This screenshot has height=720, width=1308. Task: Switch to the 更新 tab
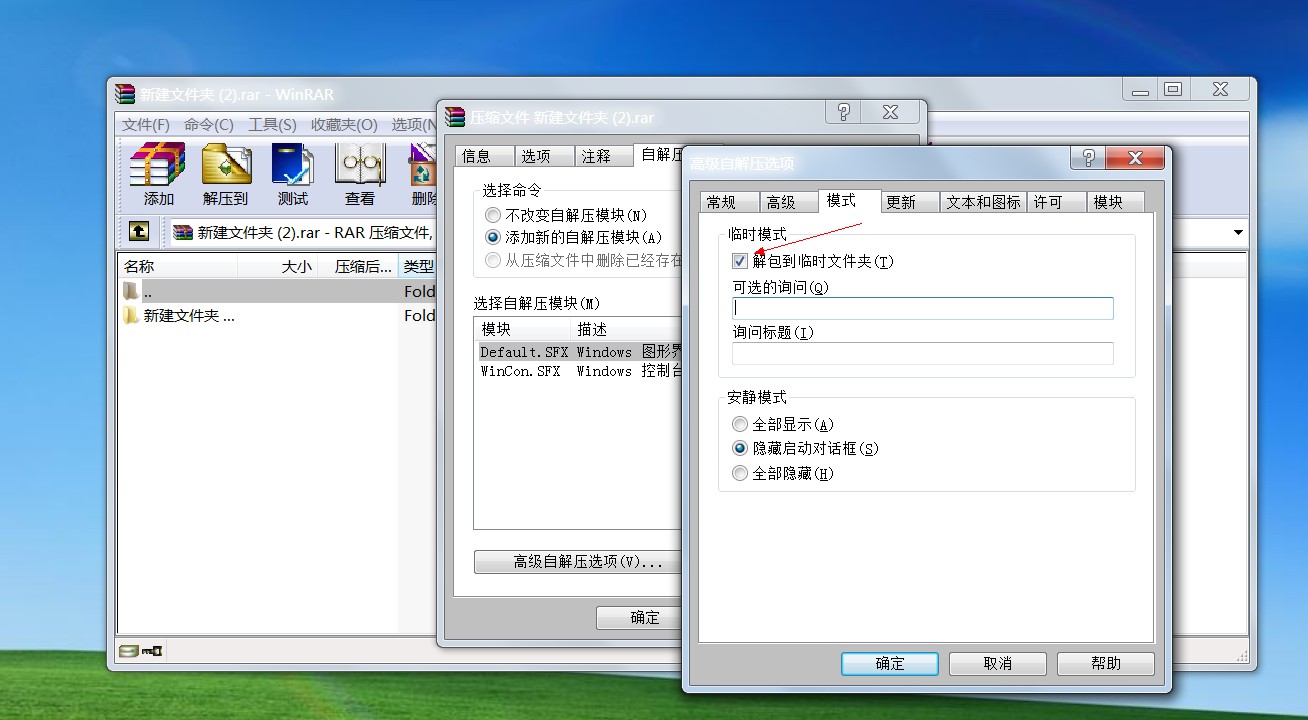click(x=909, y=202)
